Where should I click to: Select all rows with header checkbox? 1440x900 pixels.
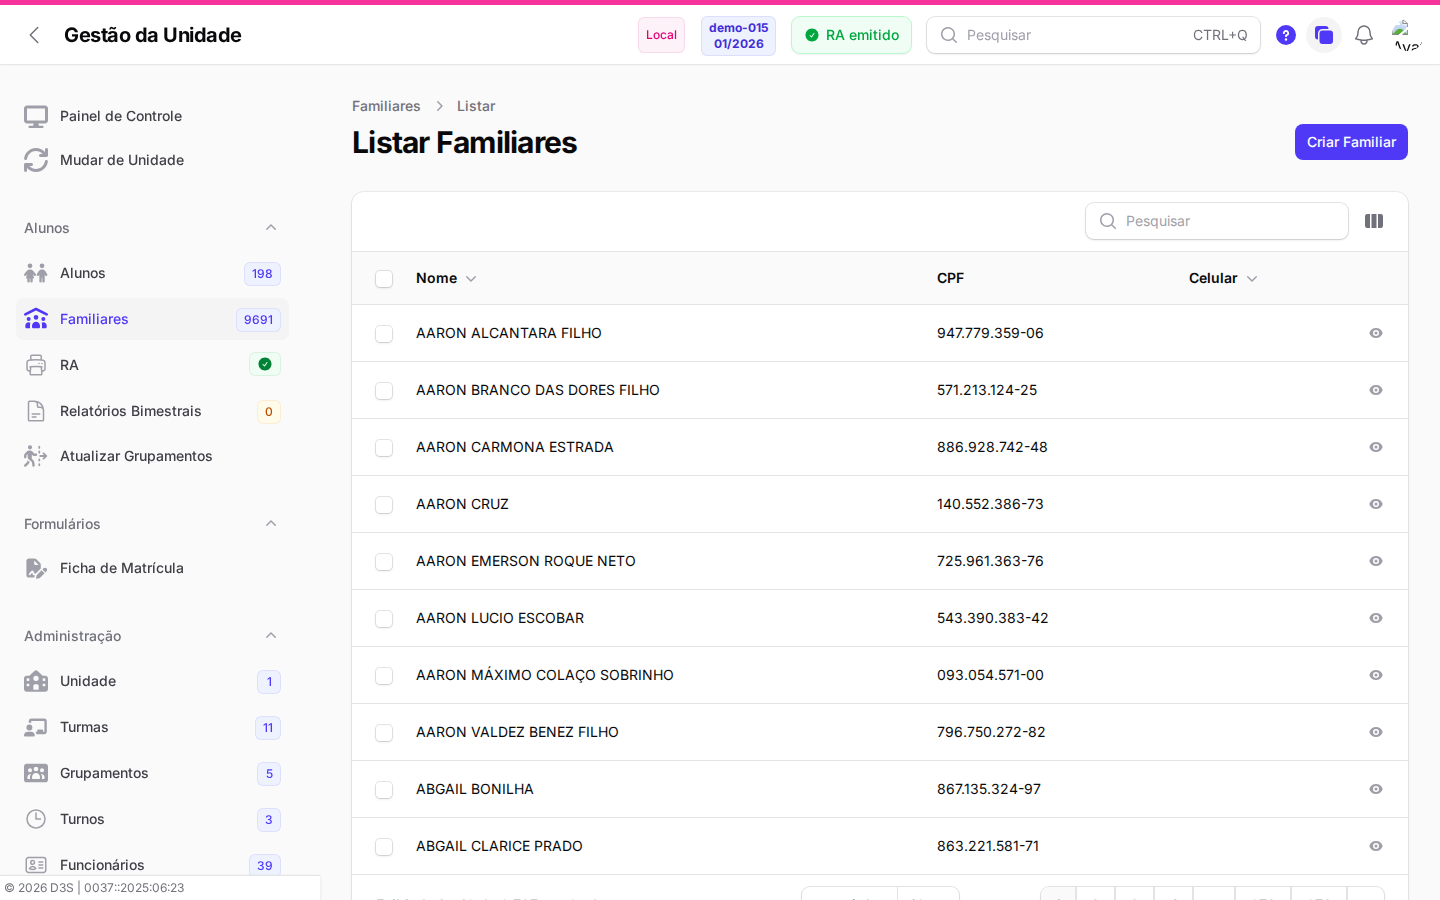(384, 279)
